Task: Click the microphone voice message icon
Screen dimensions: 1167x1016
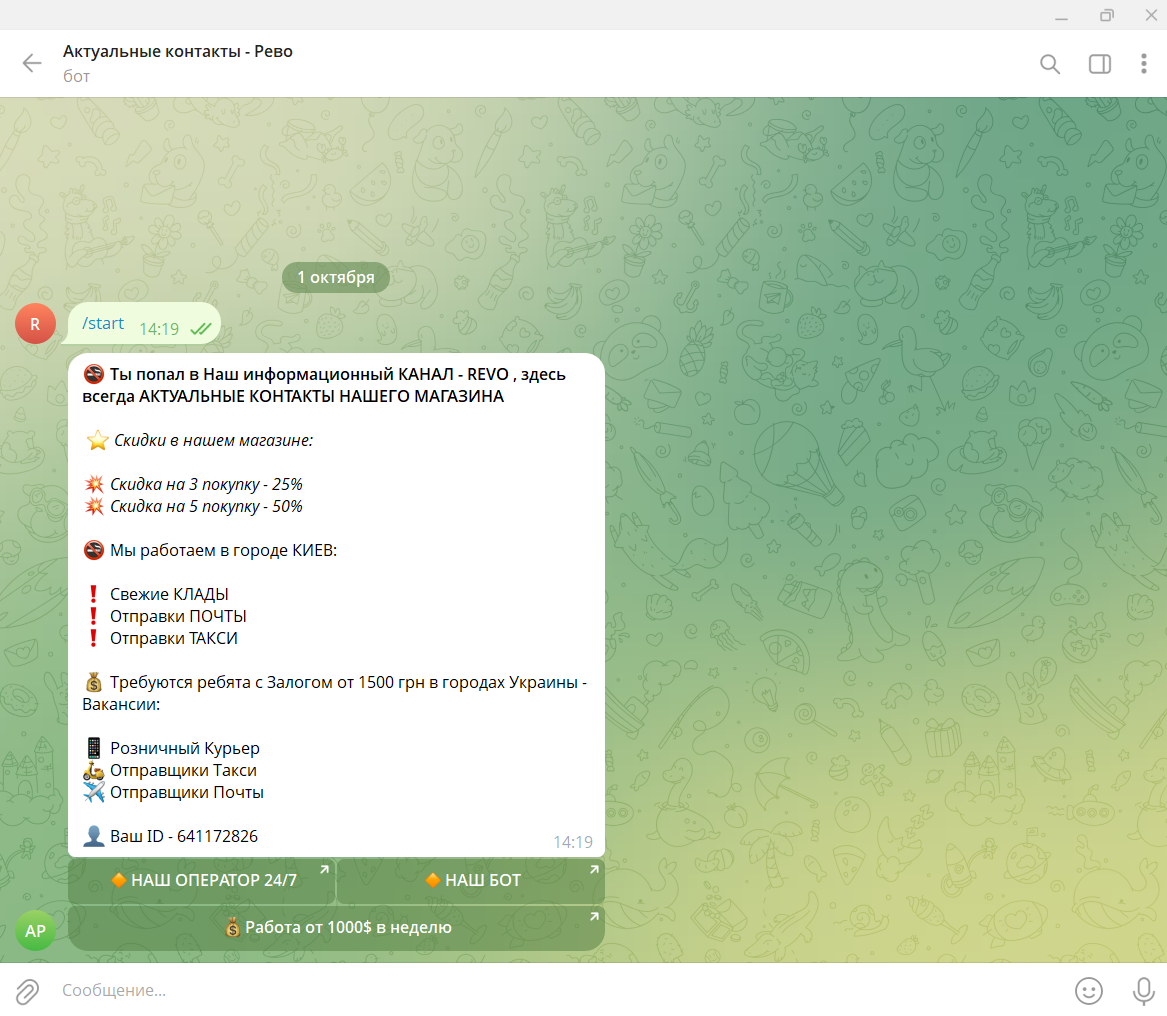Action: pos(1143,991)
